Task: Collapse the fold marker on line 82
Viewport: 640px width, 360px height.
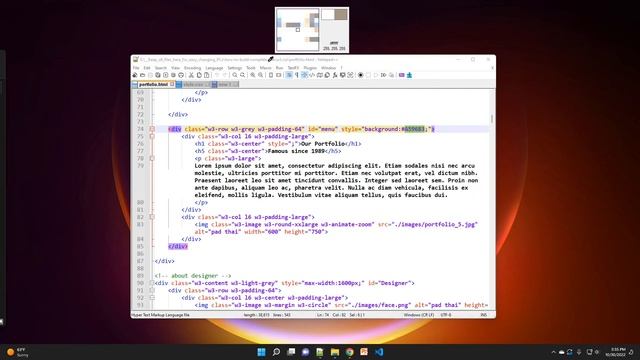Action: click(152, 217)
